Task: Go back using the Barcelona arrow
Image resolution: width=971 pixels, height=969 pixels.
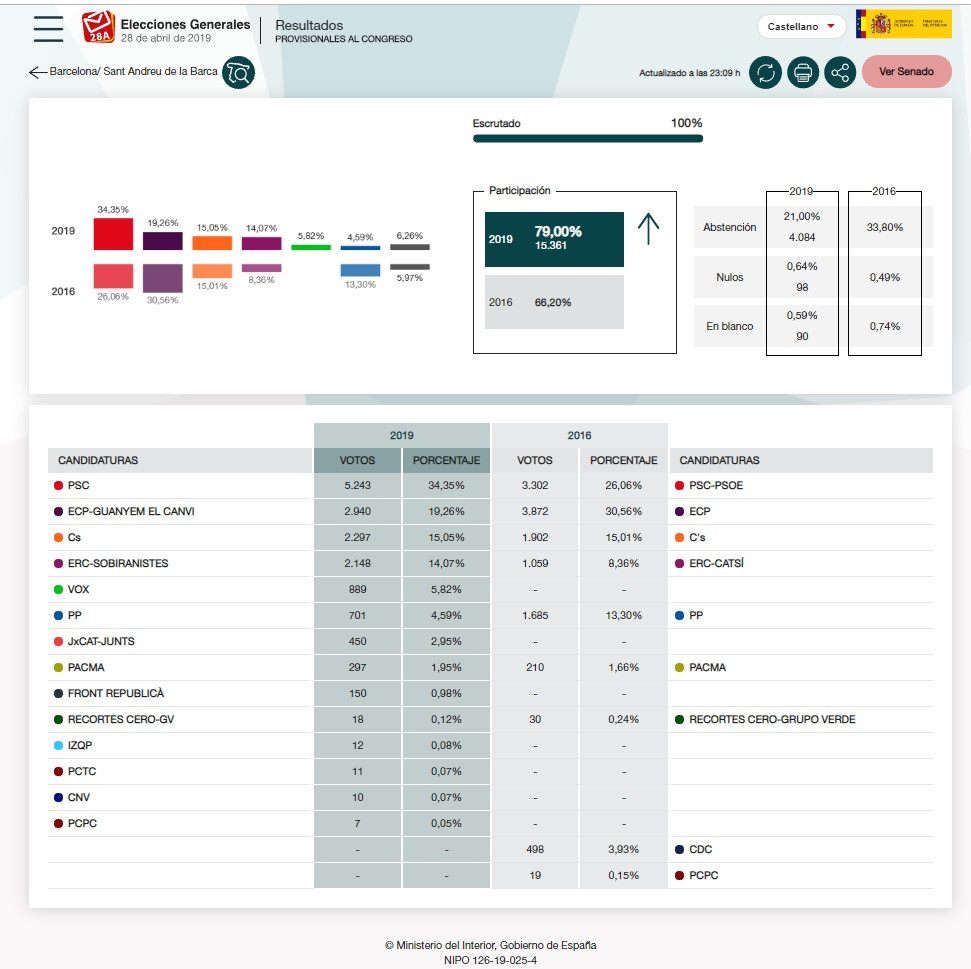Action: [38, 72]
